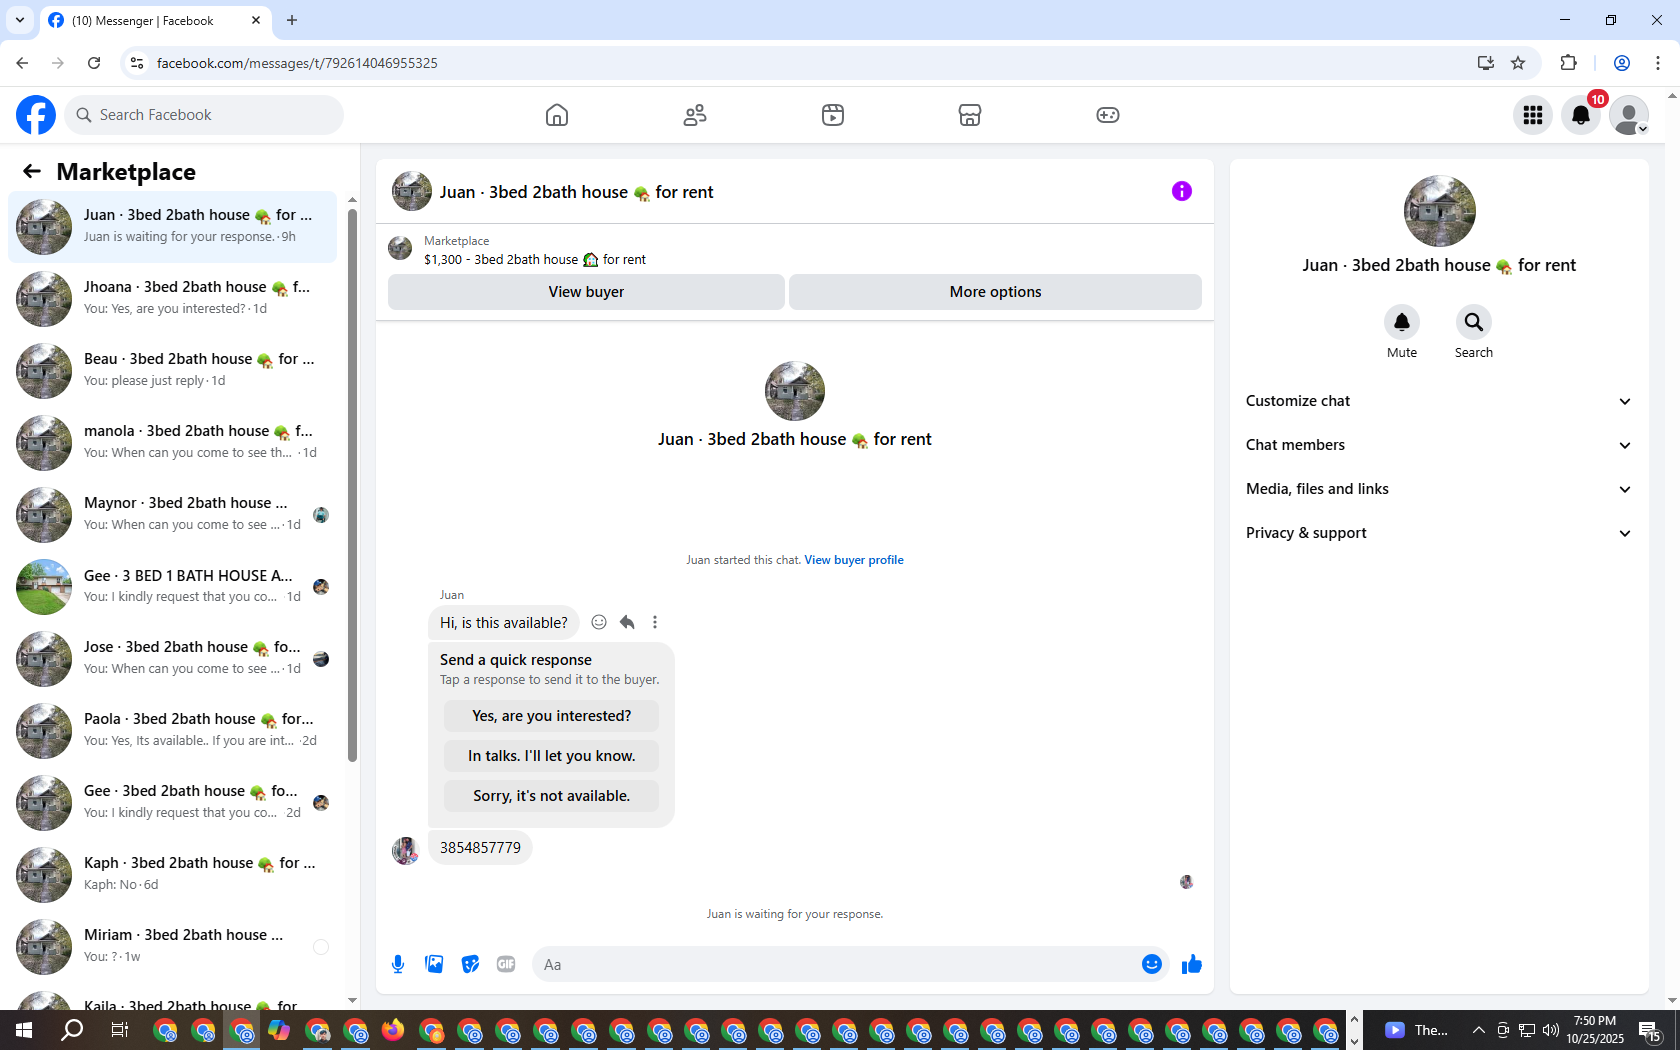Image resolution: width=1680 pixels, height=1050 pixels.
Task: React to 'Hi, is this available?' message
Action: point(599,622)
